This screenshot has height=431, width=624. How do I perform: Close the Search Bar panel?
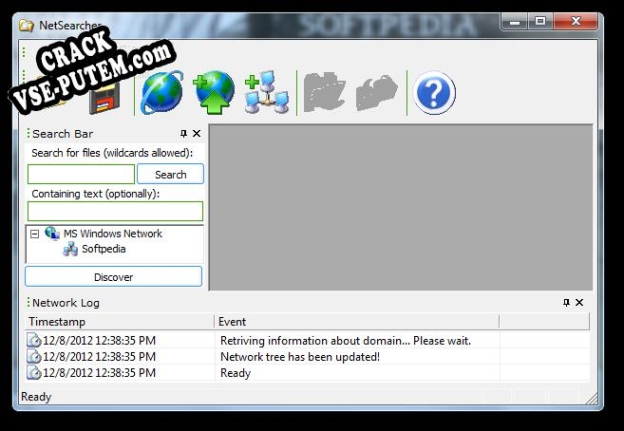pyautogui.click(x=197, y=134)
